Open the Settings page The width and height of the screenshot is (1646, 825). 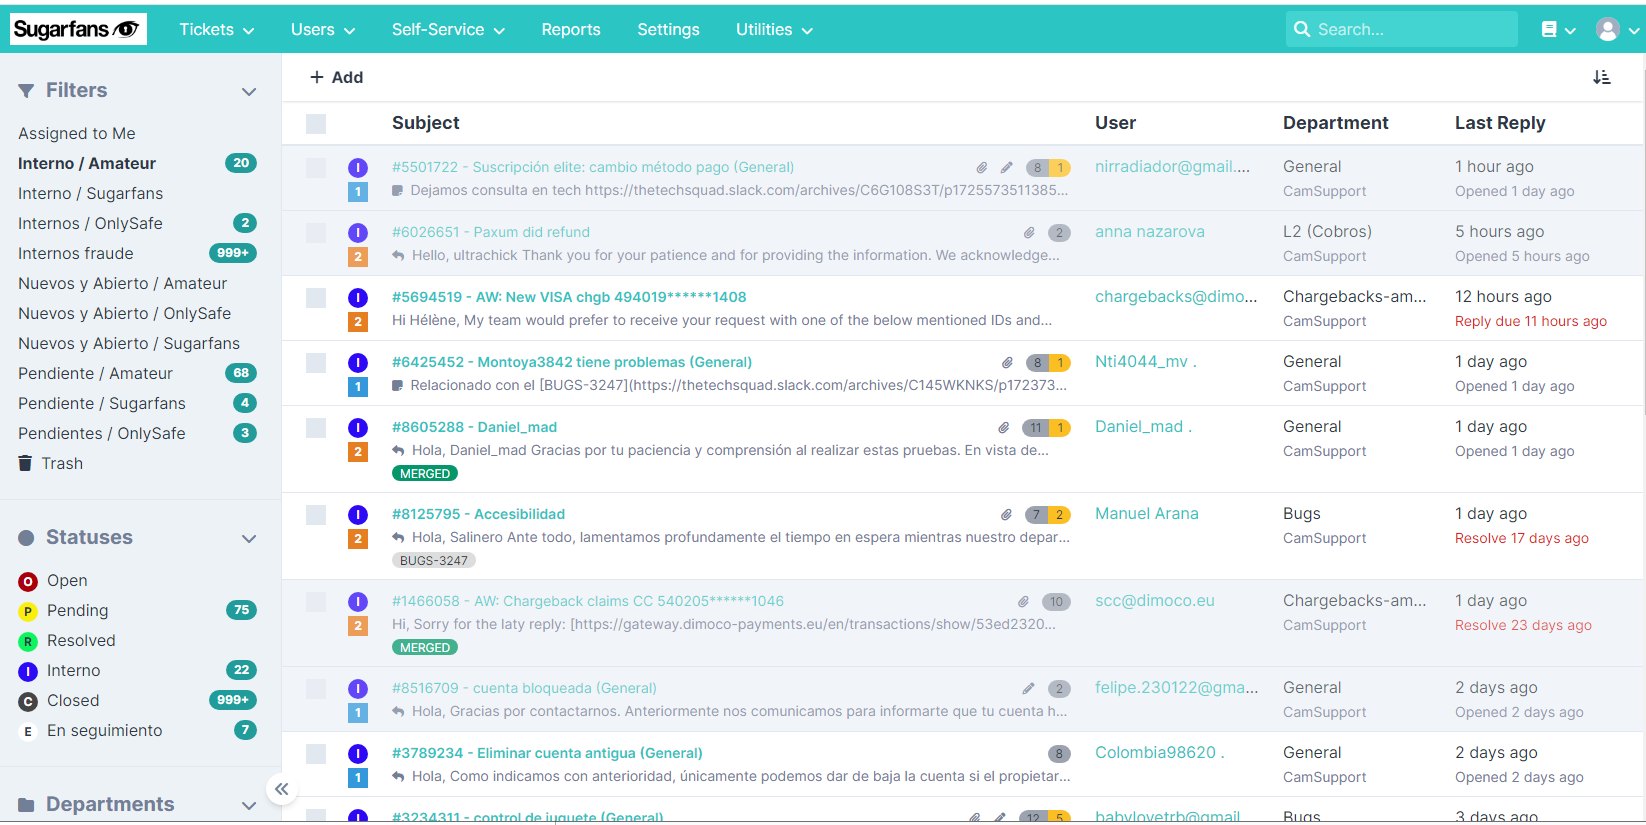[x=668, y=30]
